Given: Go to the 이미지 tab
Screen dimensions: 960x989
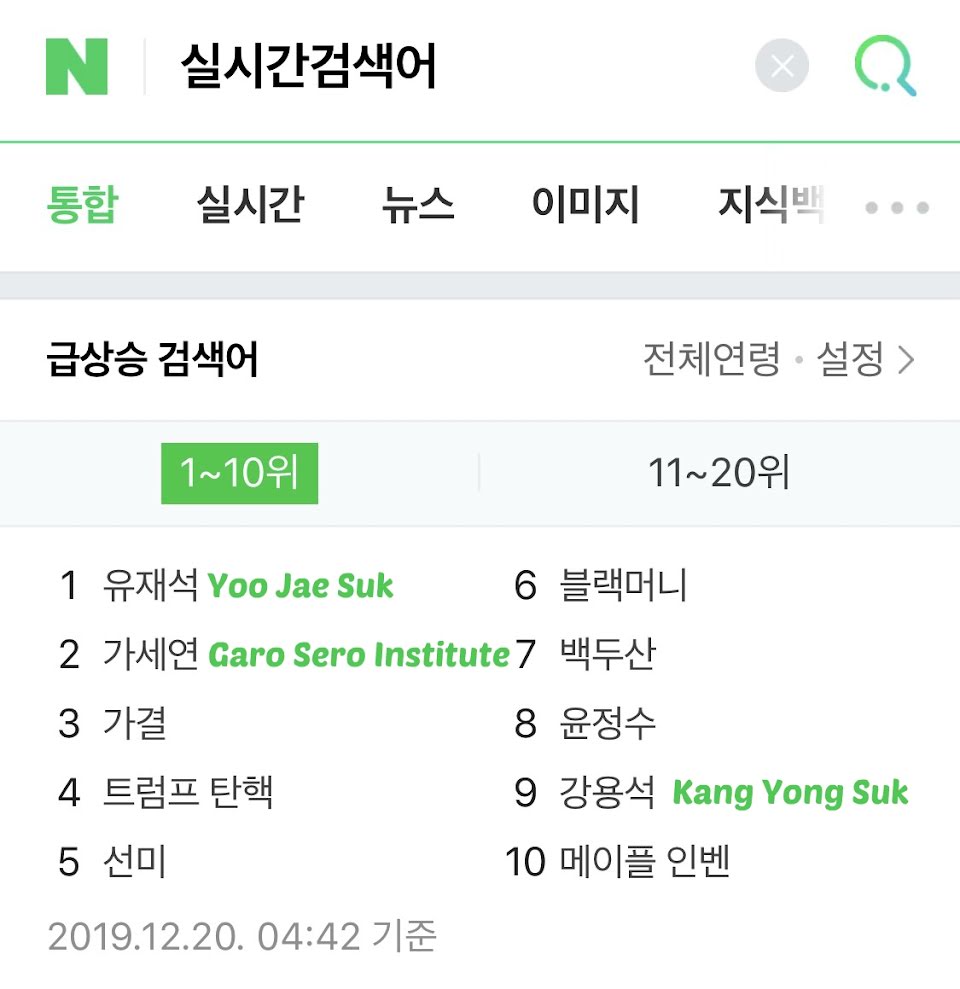Looking at the screenshot, I should tap(585, 204).
